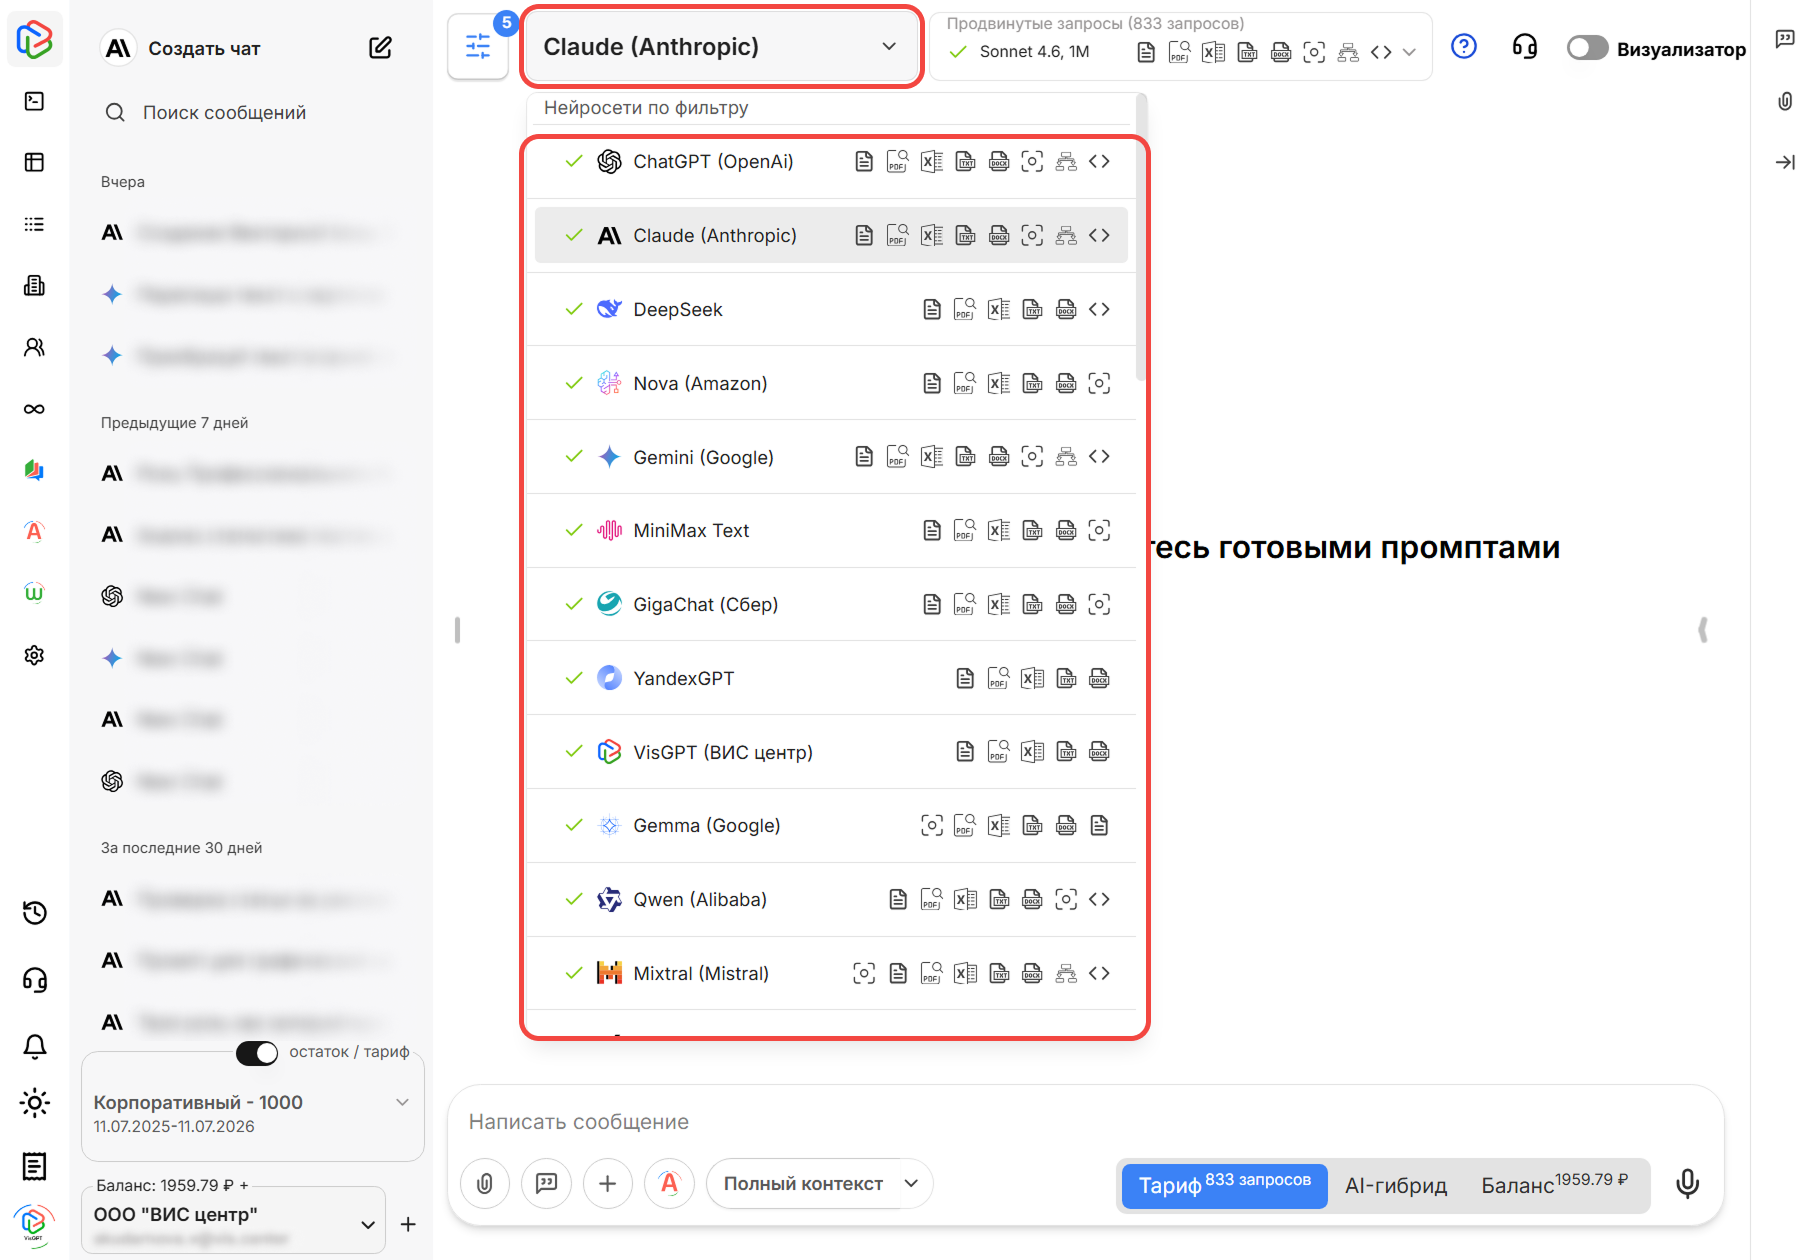Open the notifications bell icon
This screenshot has height=1260, width=1819.
[35, 1046]
